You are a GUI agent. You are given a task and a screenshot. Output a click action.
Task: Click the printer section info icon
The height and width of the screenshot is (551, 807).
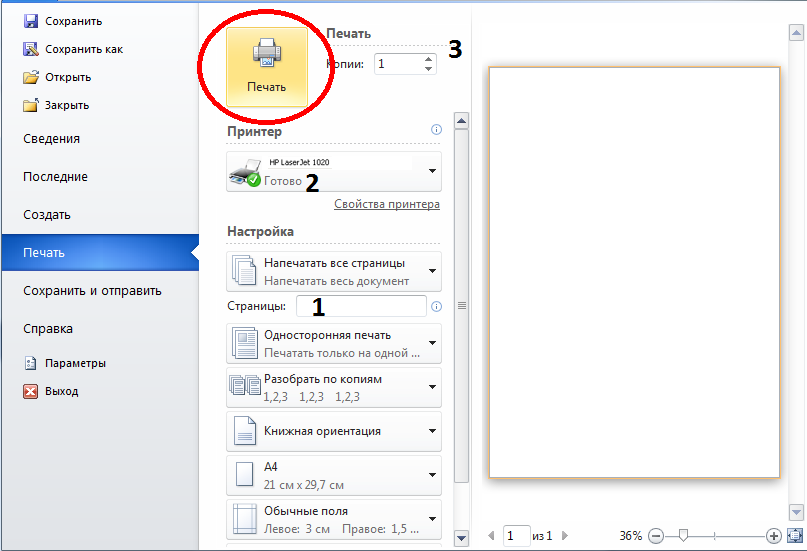pyautogui.click(x=436, y=130)
